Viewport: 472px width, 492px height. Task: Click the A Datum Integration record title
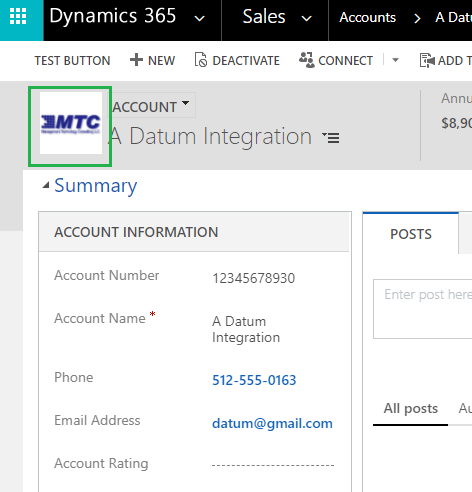[210, 137]
